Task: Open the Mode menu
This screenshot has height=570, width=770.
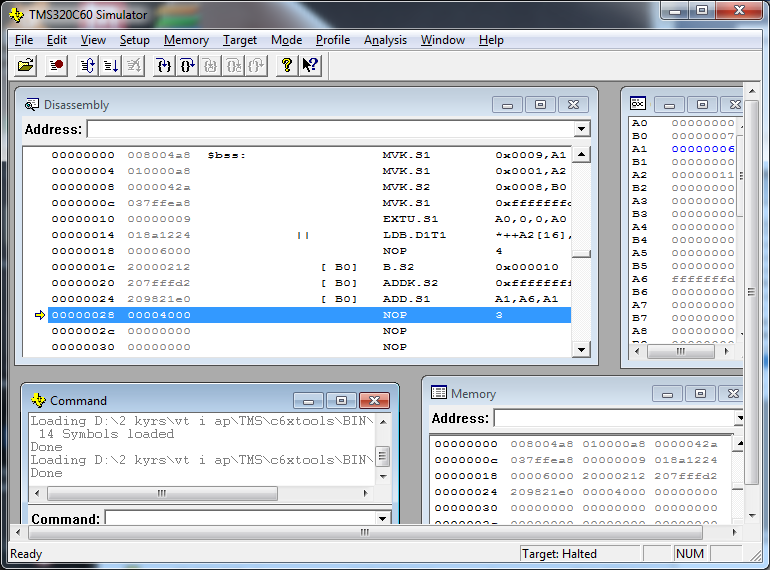Action: tap(286, 40)
